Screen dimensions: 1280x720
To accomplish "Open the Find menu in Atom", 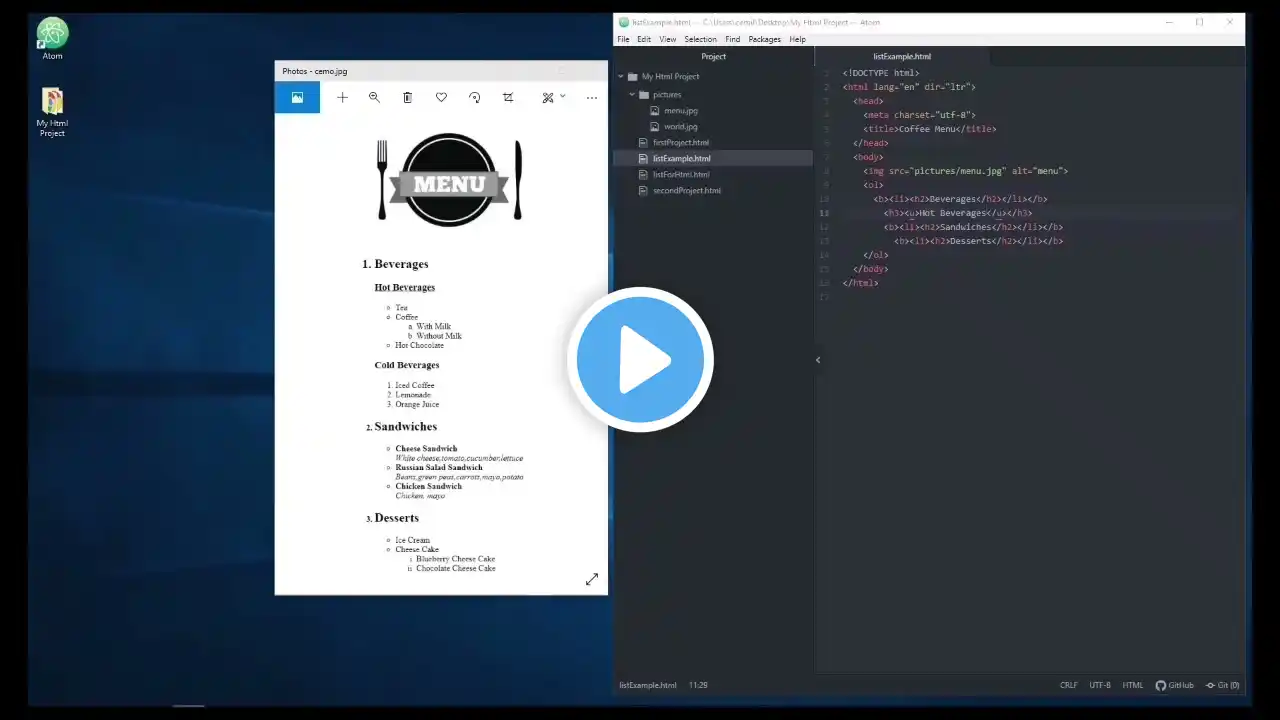I will [733, 39].
